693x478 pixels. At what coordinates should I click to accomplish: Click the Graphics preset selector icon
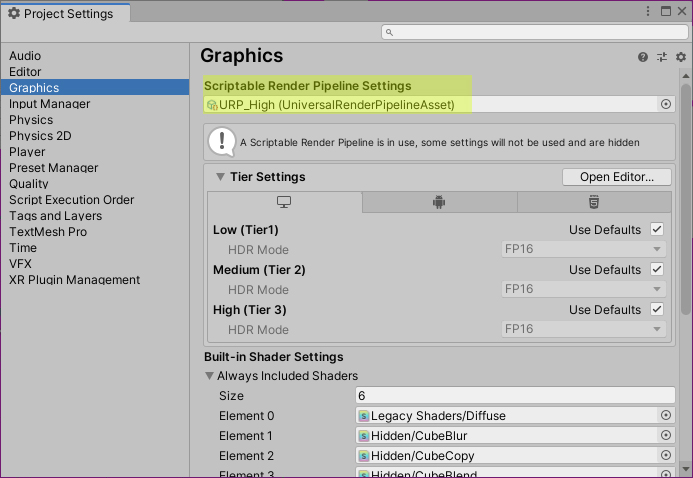coord(662,58)
